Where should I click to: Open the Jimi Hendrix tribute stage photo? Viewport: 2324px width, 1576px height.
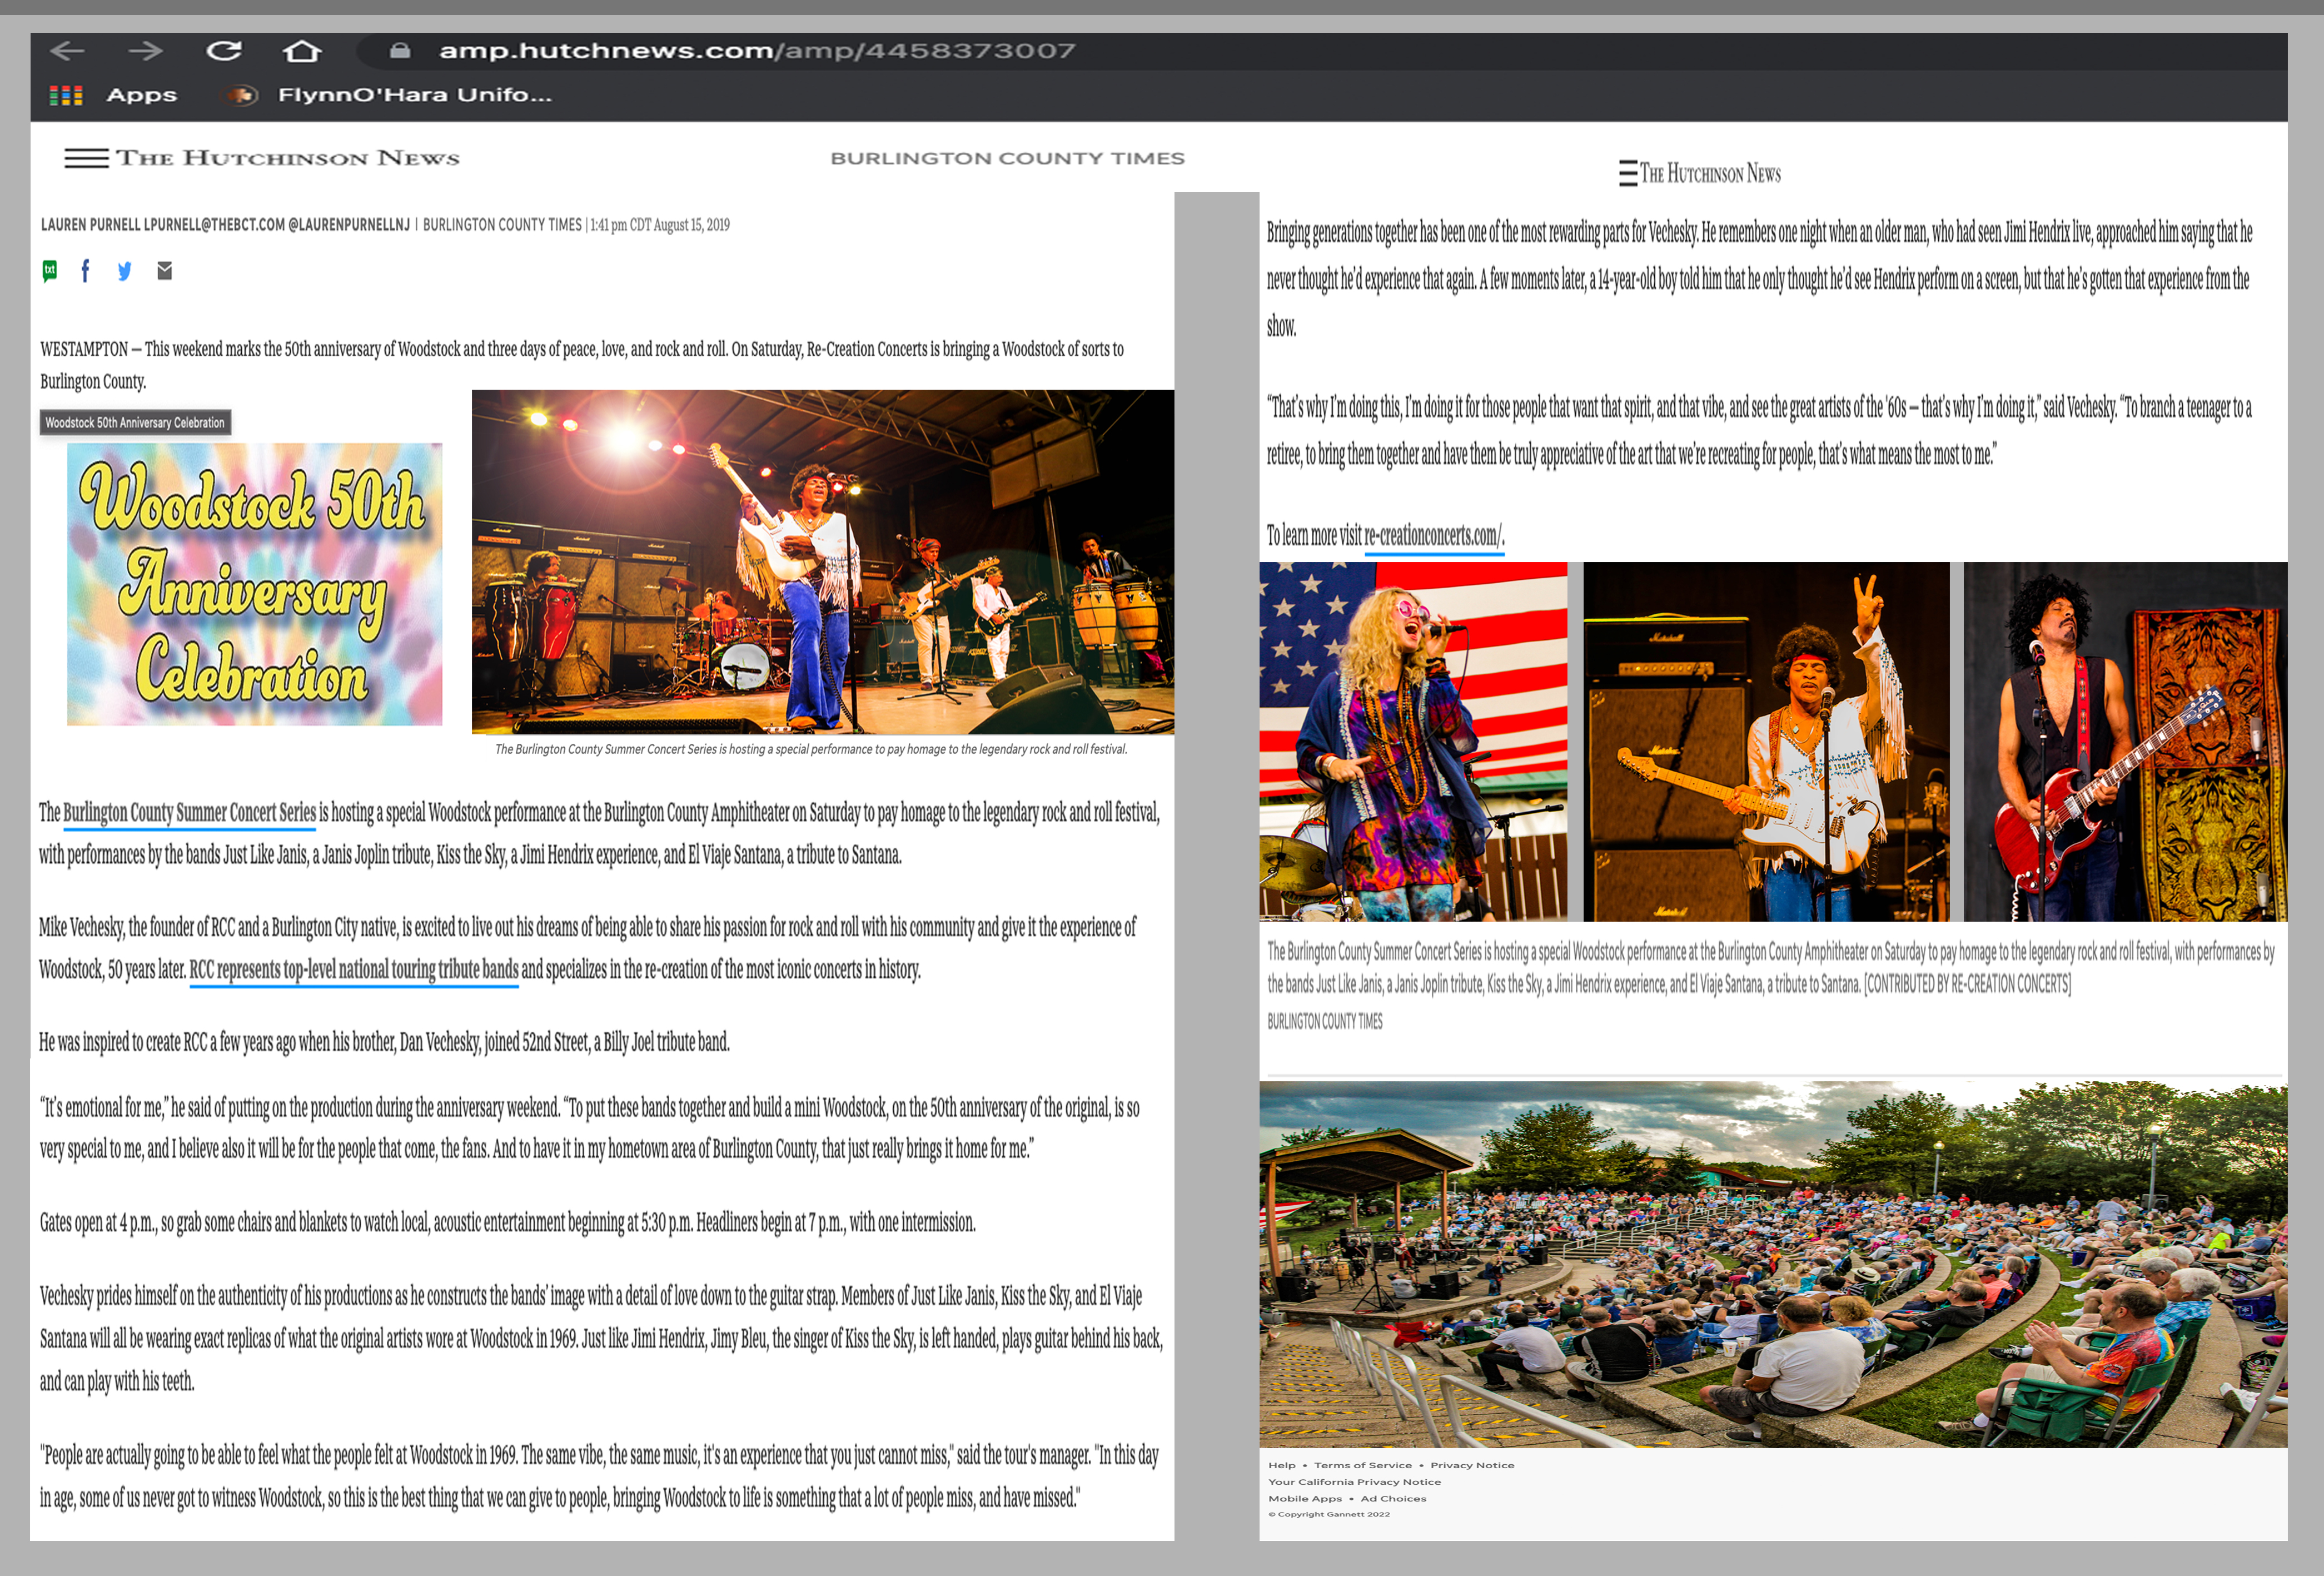(x=822, y=562)
